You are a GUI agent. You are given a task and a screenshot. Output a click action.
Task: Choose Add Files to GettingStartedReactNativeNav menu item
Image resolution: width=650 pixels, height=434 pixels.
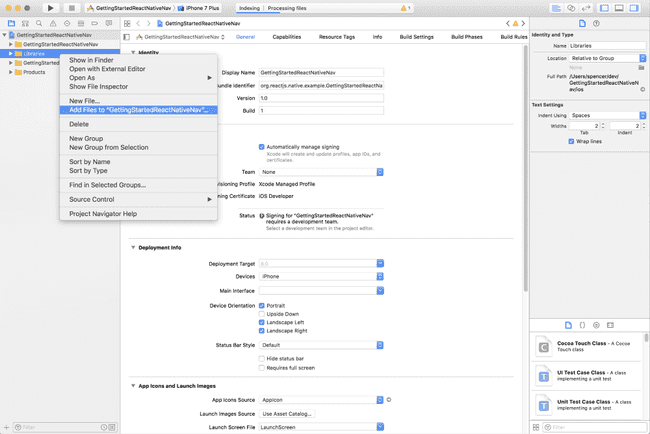138,110
